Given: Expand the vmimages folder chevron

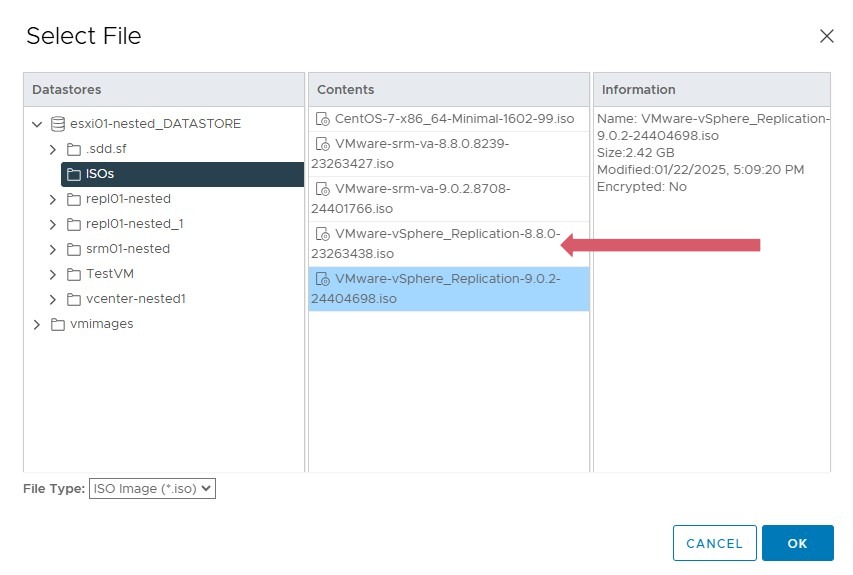Looking at the screenshot, I should pyautogui.click(x=37, y=324).
